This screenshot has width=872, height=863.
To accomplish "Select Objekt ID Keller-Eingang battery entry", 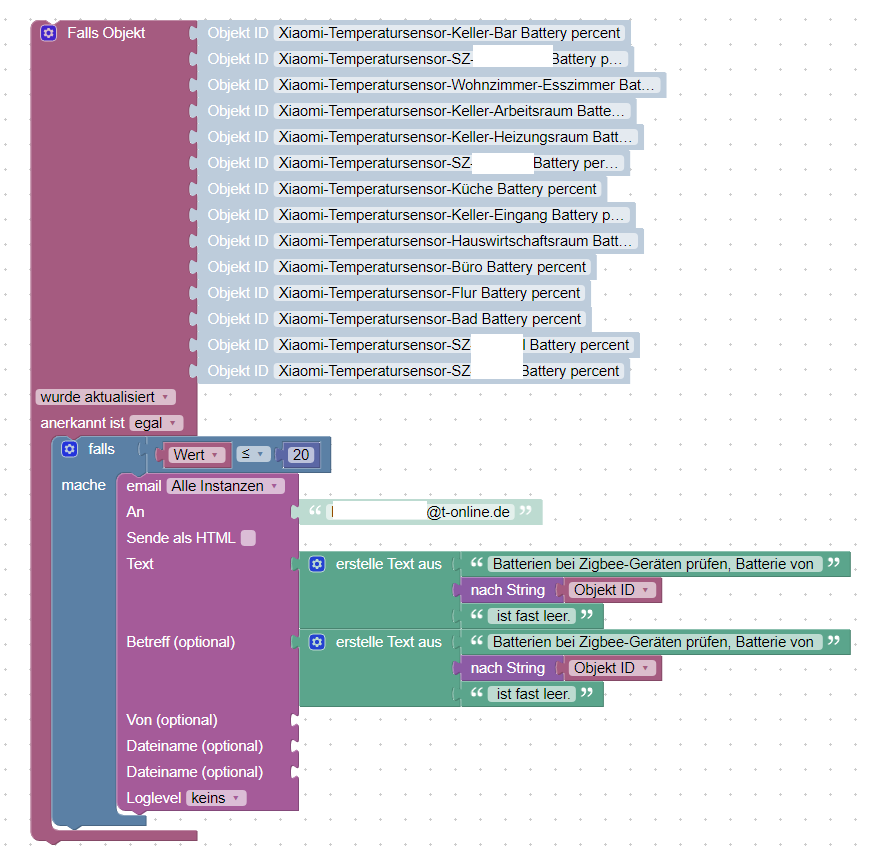I will click(452, 215).
